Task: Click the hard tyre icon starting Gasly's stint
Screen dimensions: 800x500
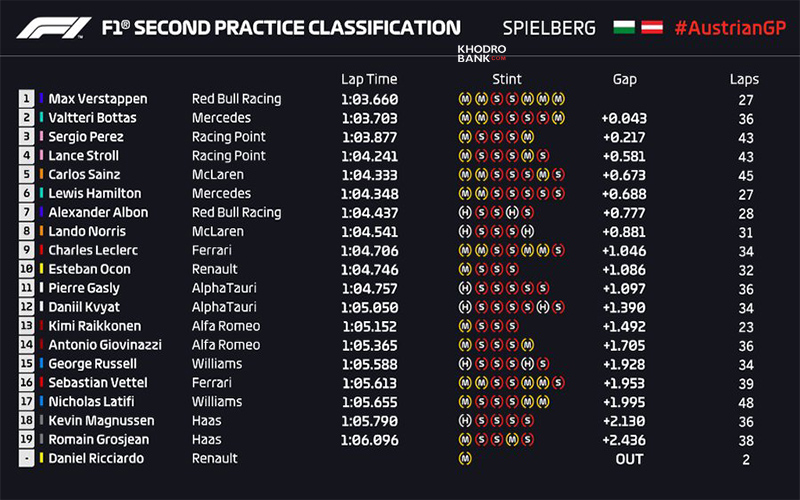Action: coord(464,288)
